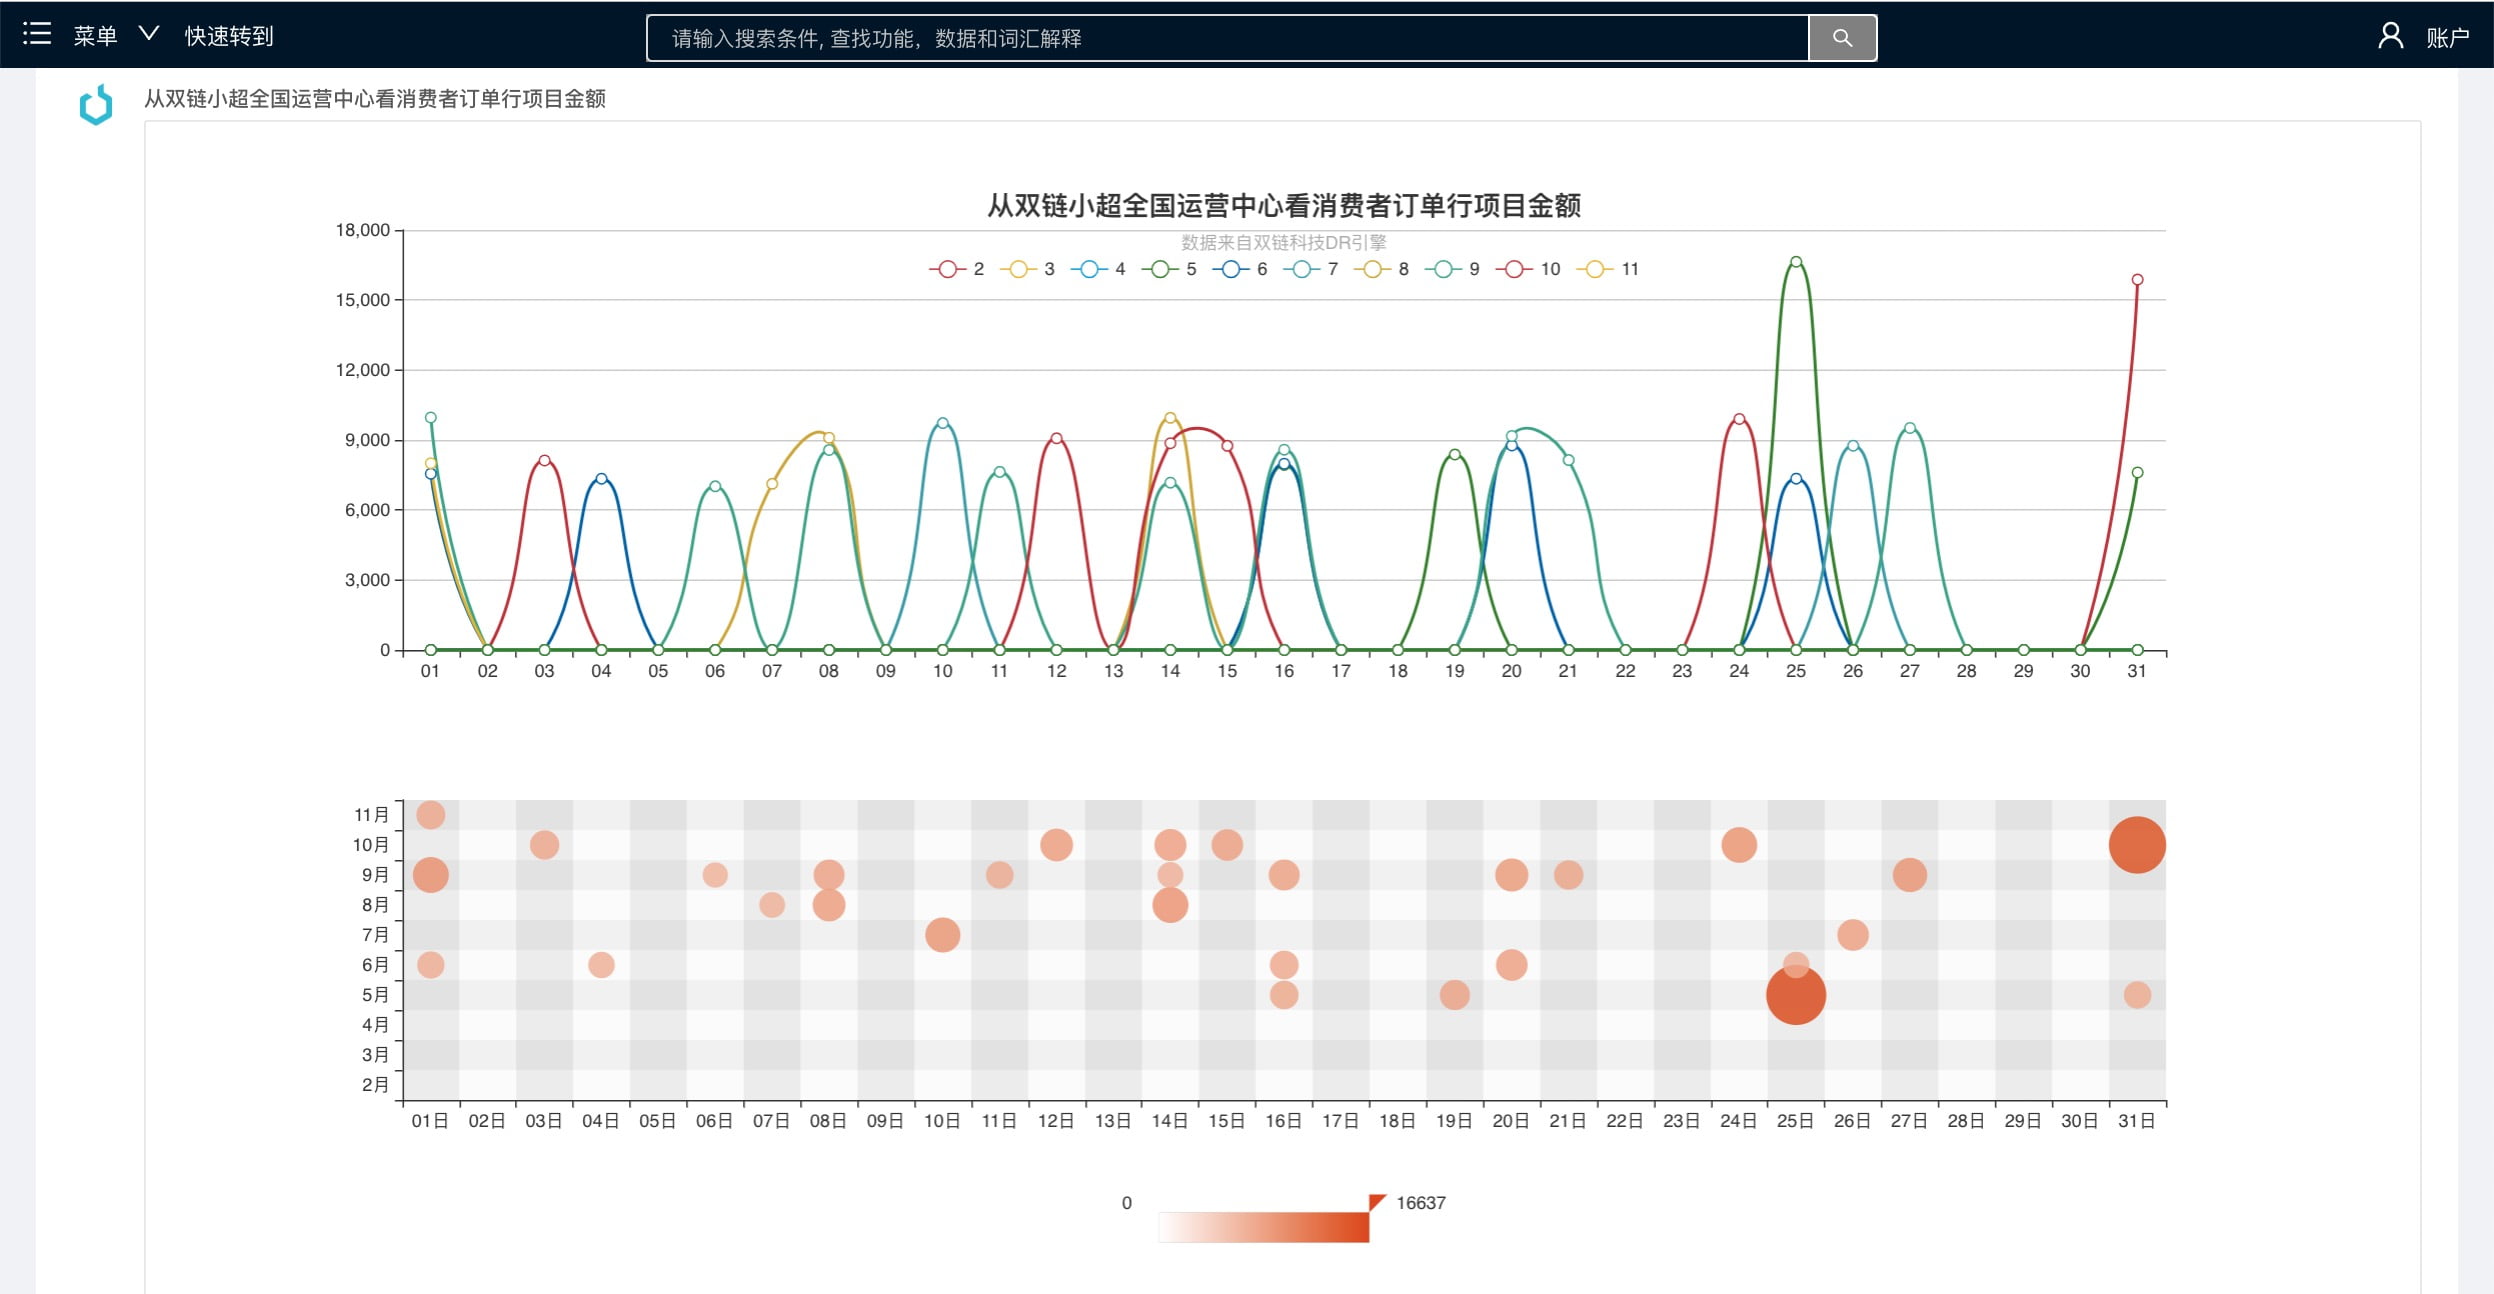Click the bubble at 27日 9月
The width and height of the screenshot is (2494, 1294).
point(1909,875)
